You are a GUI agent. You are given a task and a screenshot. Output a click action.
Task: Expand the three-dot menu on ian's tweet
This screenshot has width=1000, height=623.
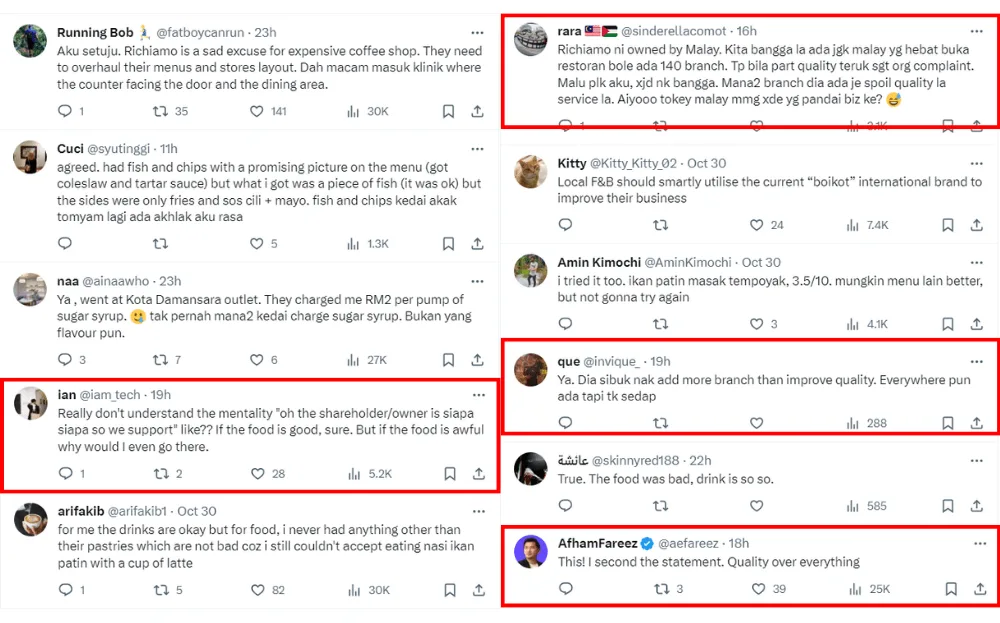[x=479, y=395]
